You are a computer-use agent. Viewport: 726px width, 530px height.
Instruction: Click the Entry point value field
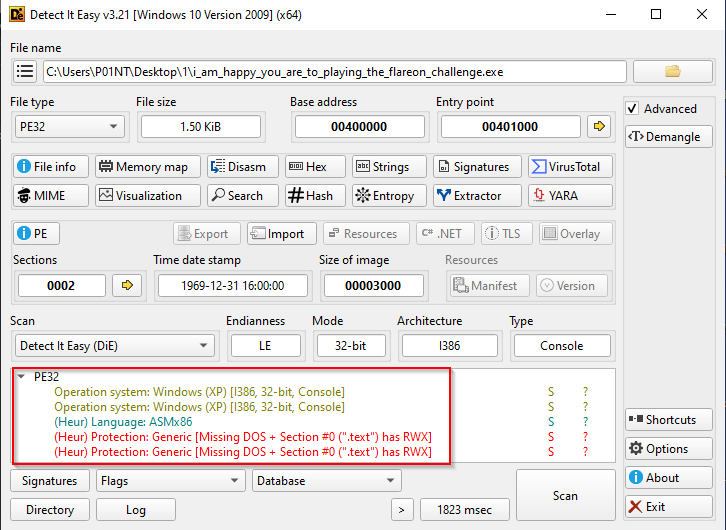(x=510, y=126)
